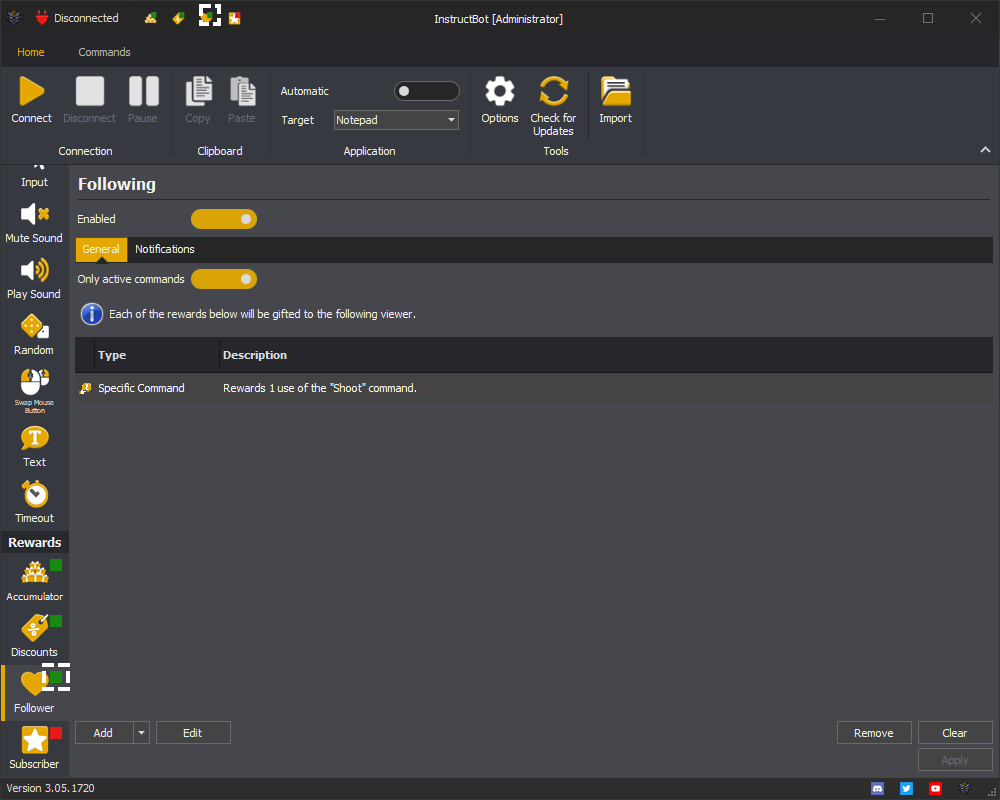Click the info icon beside rewards hint

coord(92,314)
